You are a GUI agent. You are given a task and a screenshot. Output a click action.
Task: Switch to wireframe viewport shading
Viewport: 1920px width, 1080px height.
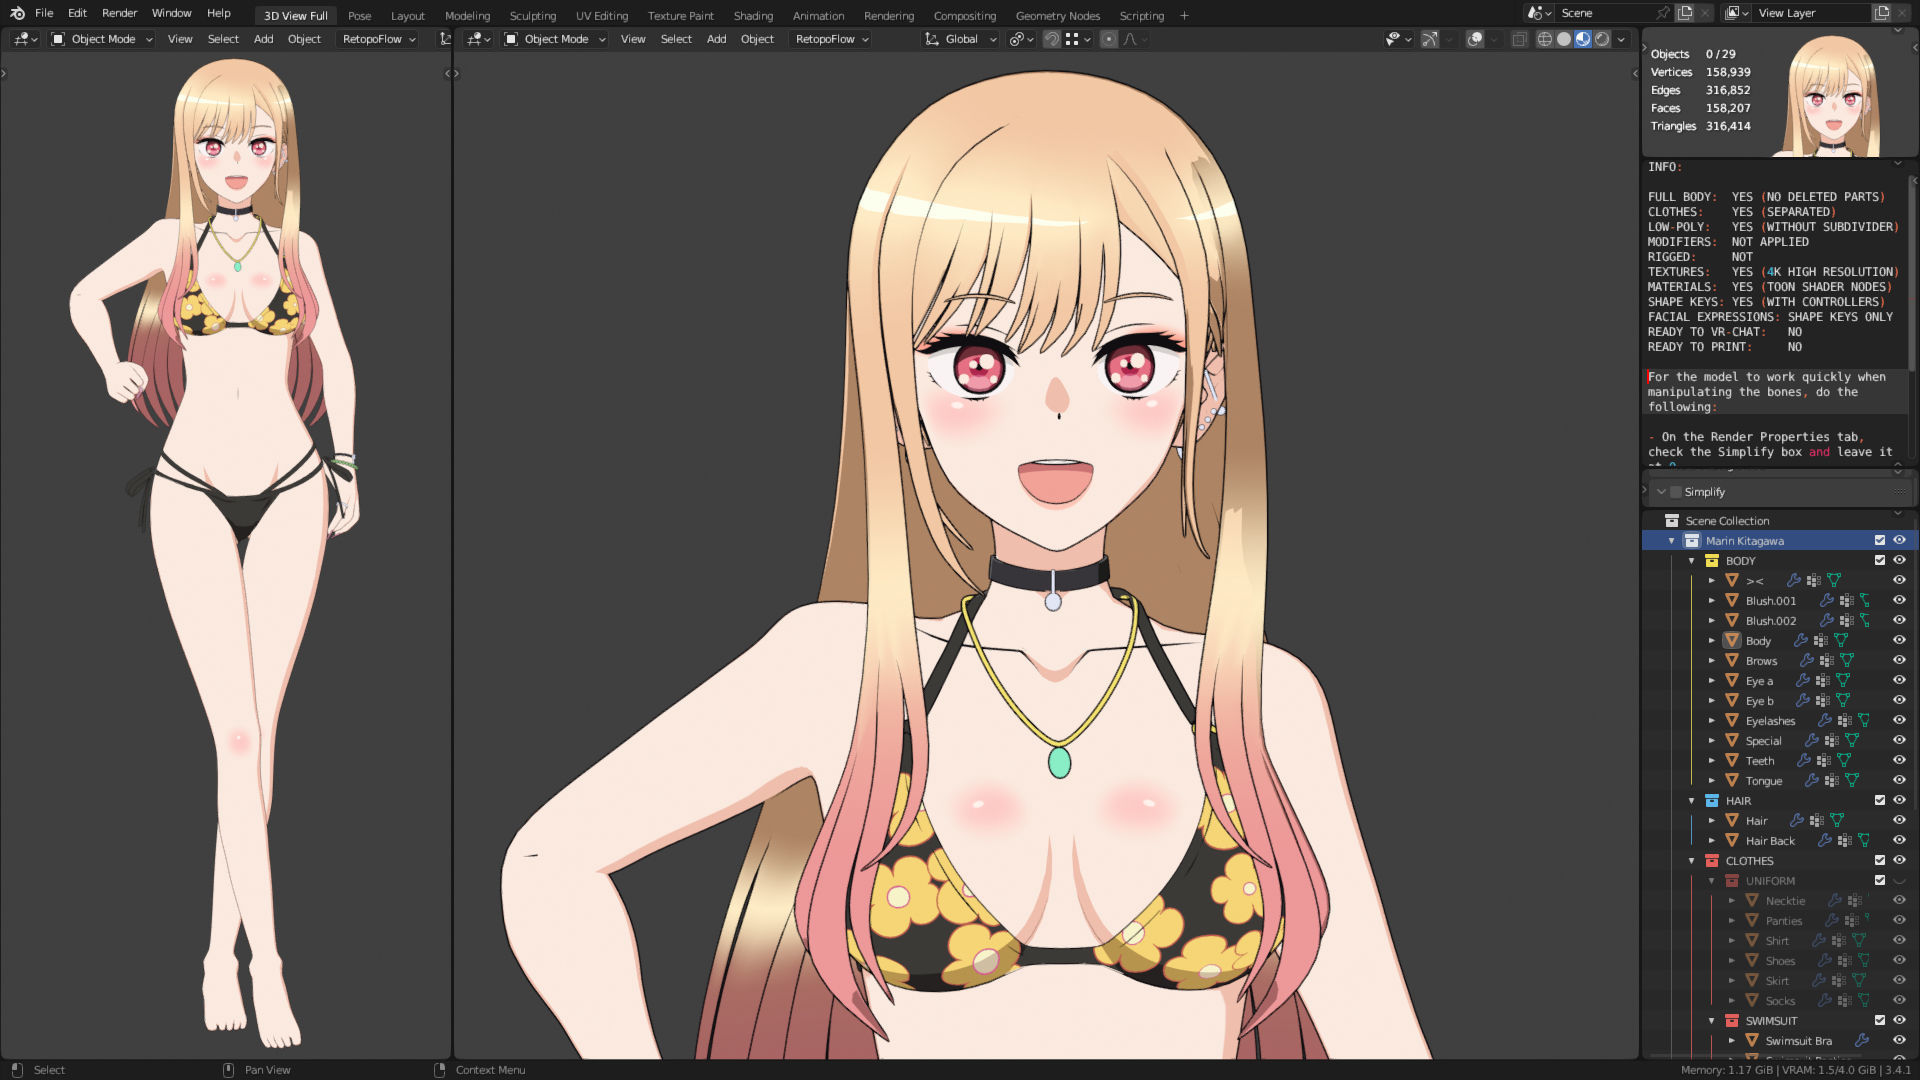1544,39
